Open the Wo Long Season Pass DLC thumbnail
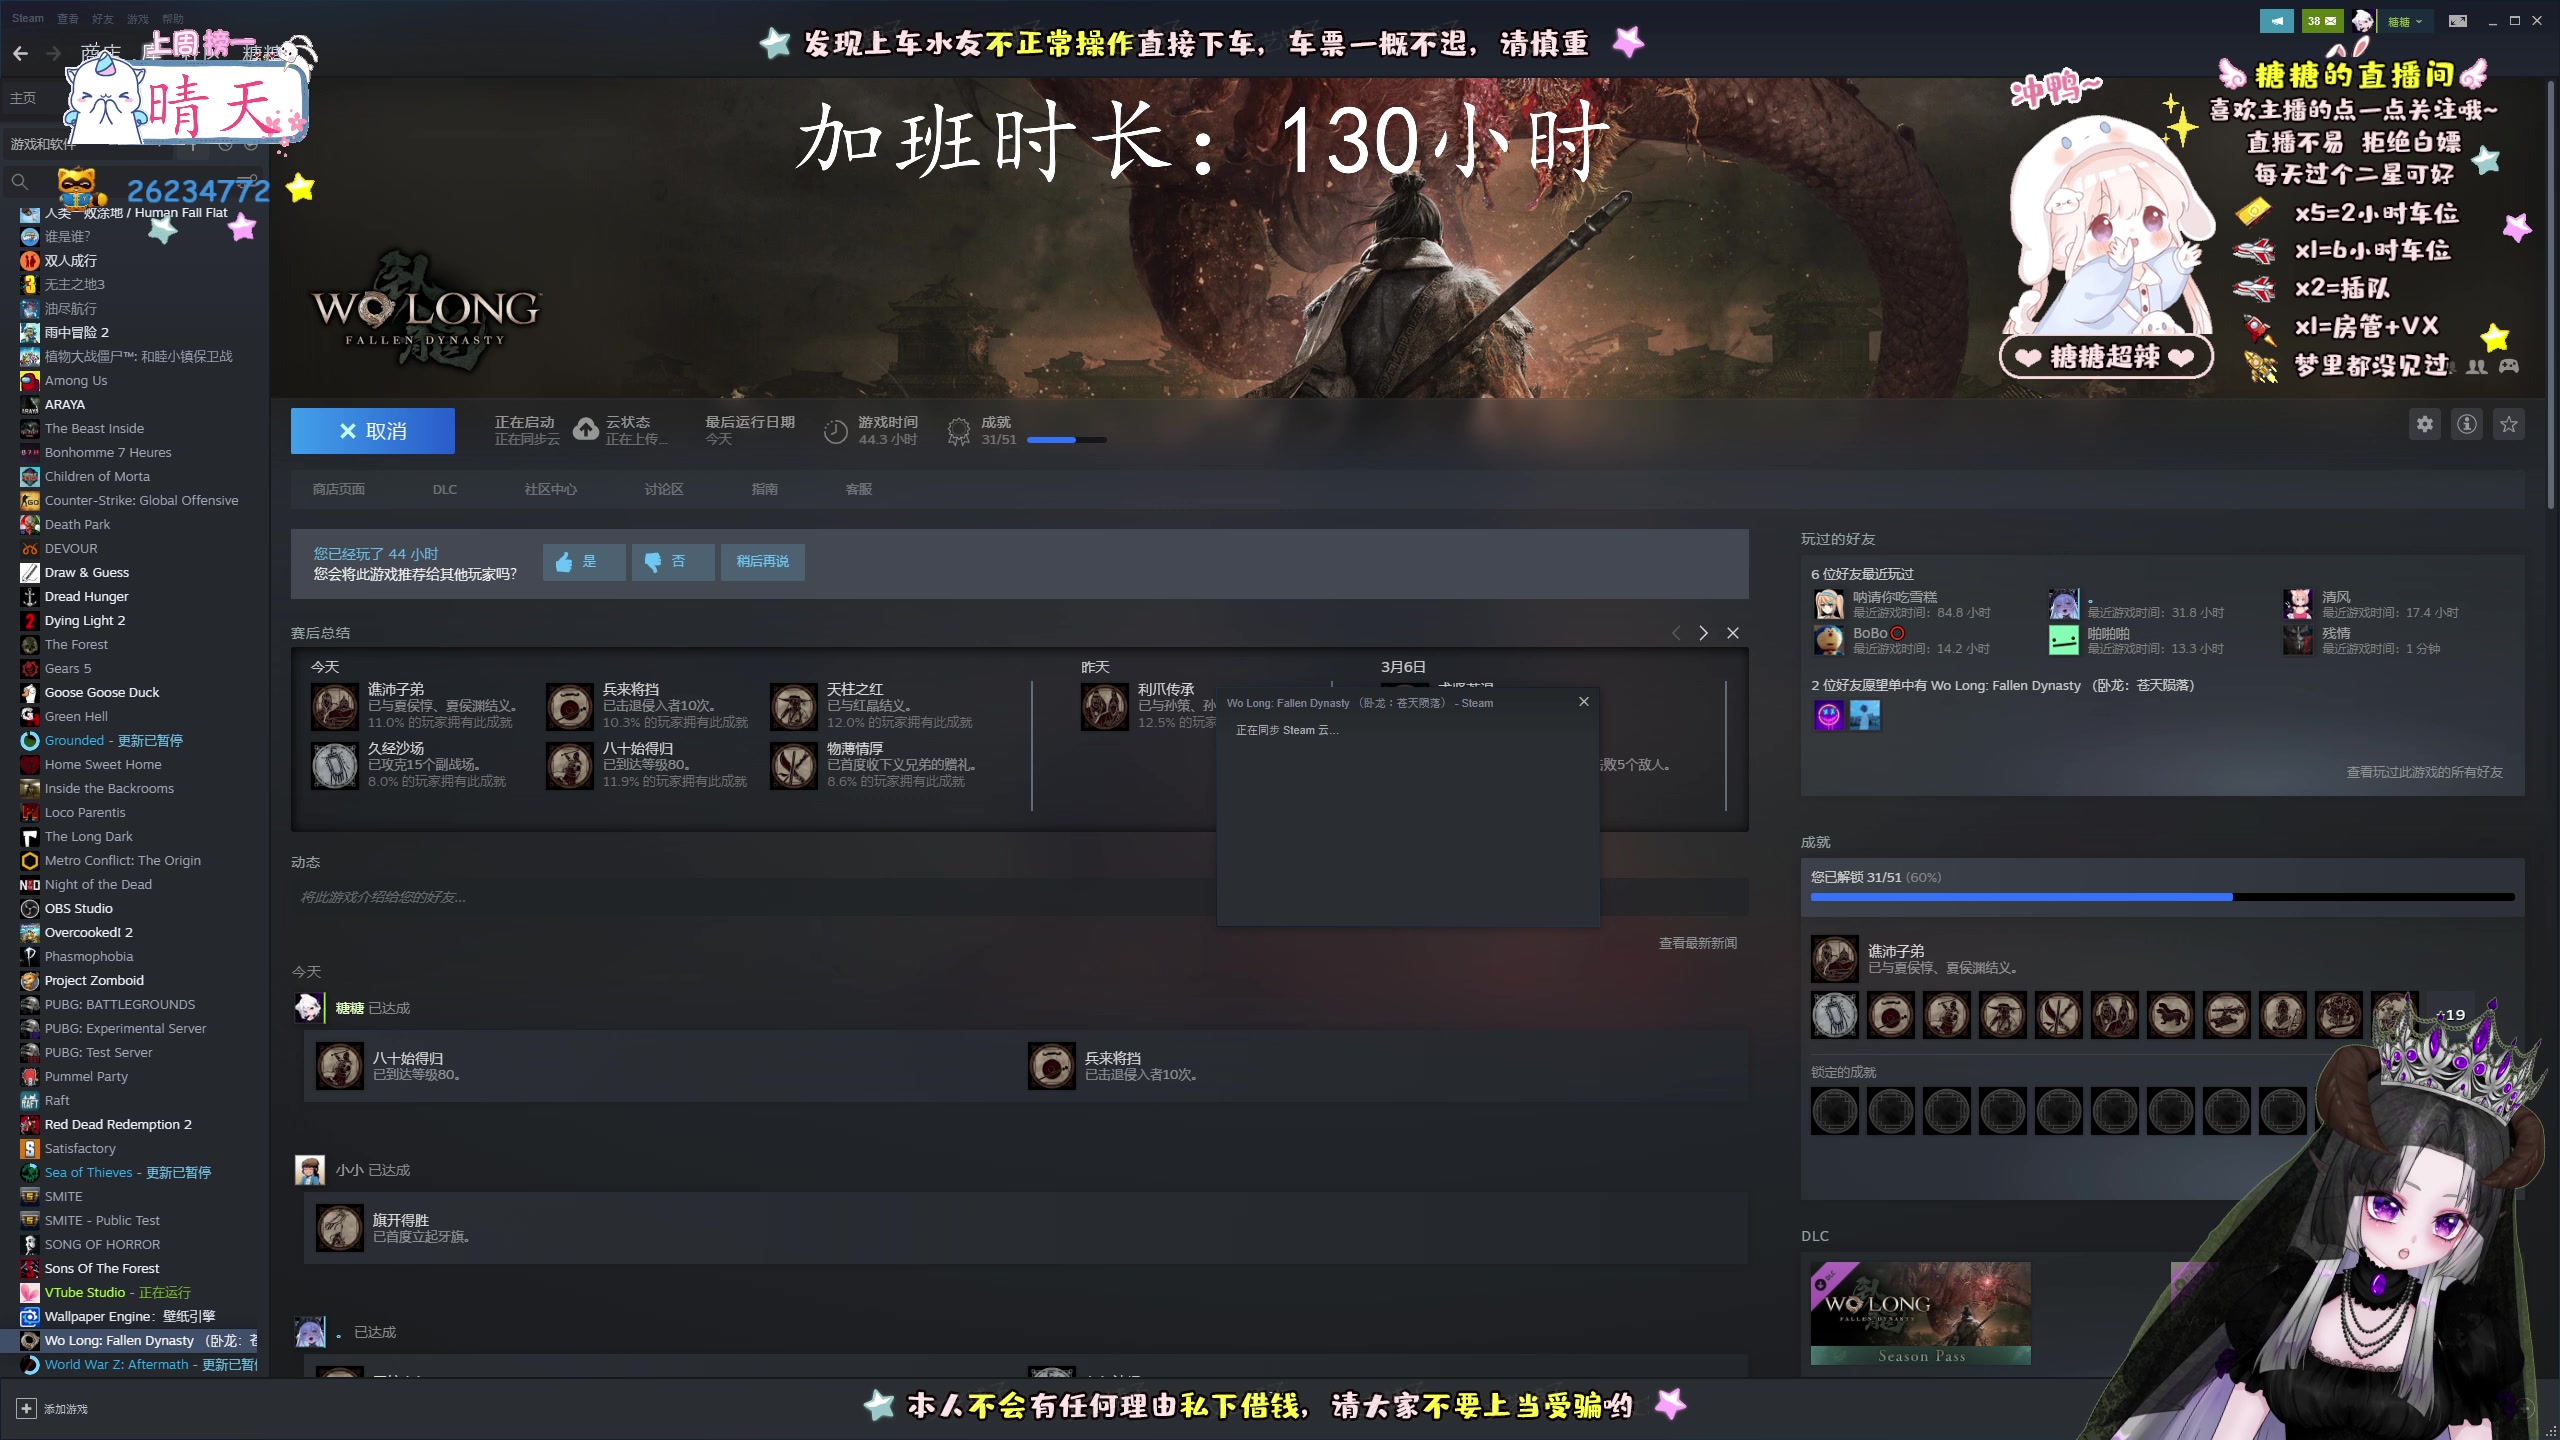The image size is (2560, 1440). click(1920, 1313)
